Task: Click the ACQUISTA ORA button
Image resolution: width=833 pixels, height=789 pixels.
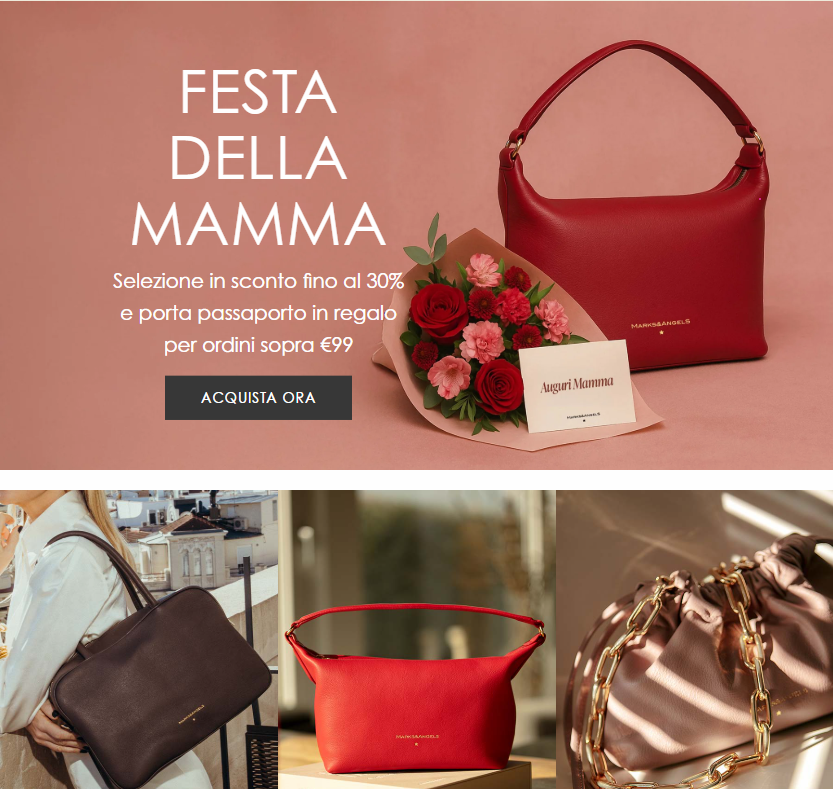Action: coord(258,397)
